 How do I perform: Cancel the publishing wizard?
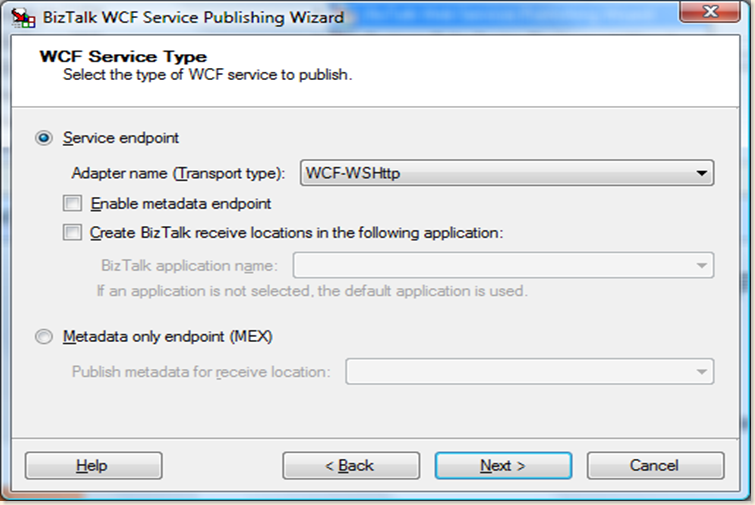point(655,466)
